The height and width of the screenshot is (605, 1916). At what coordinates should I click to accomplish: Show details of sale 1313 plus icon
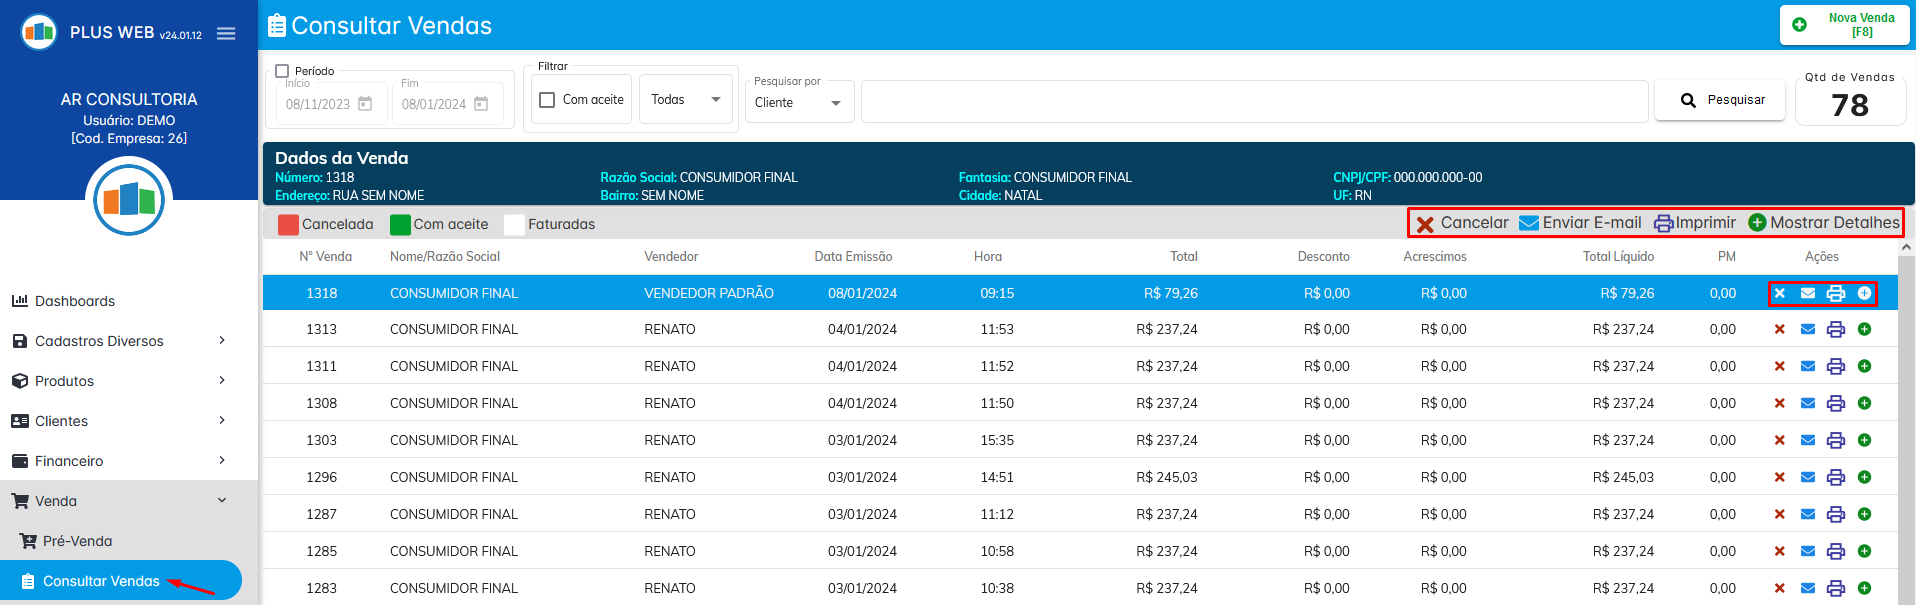[1864, 329]
